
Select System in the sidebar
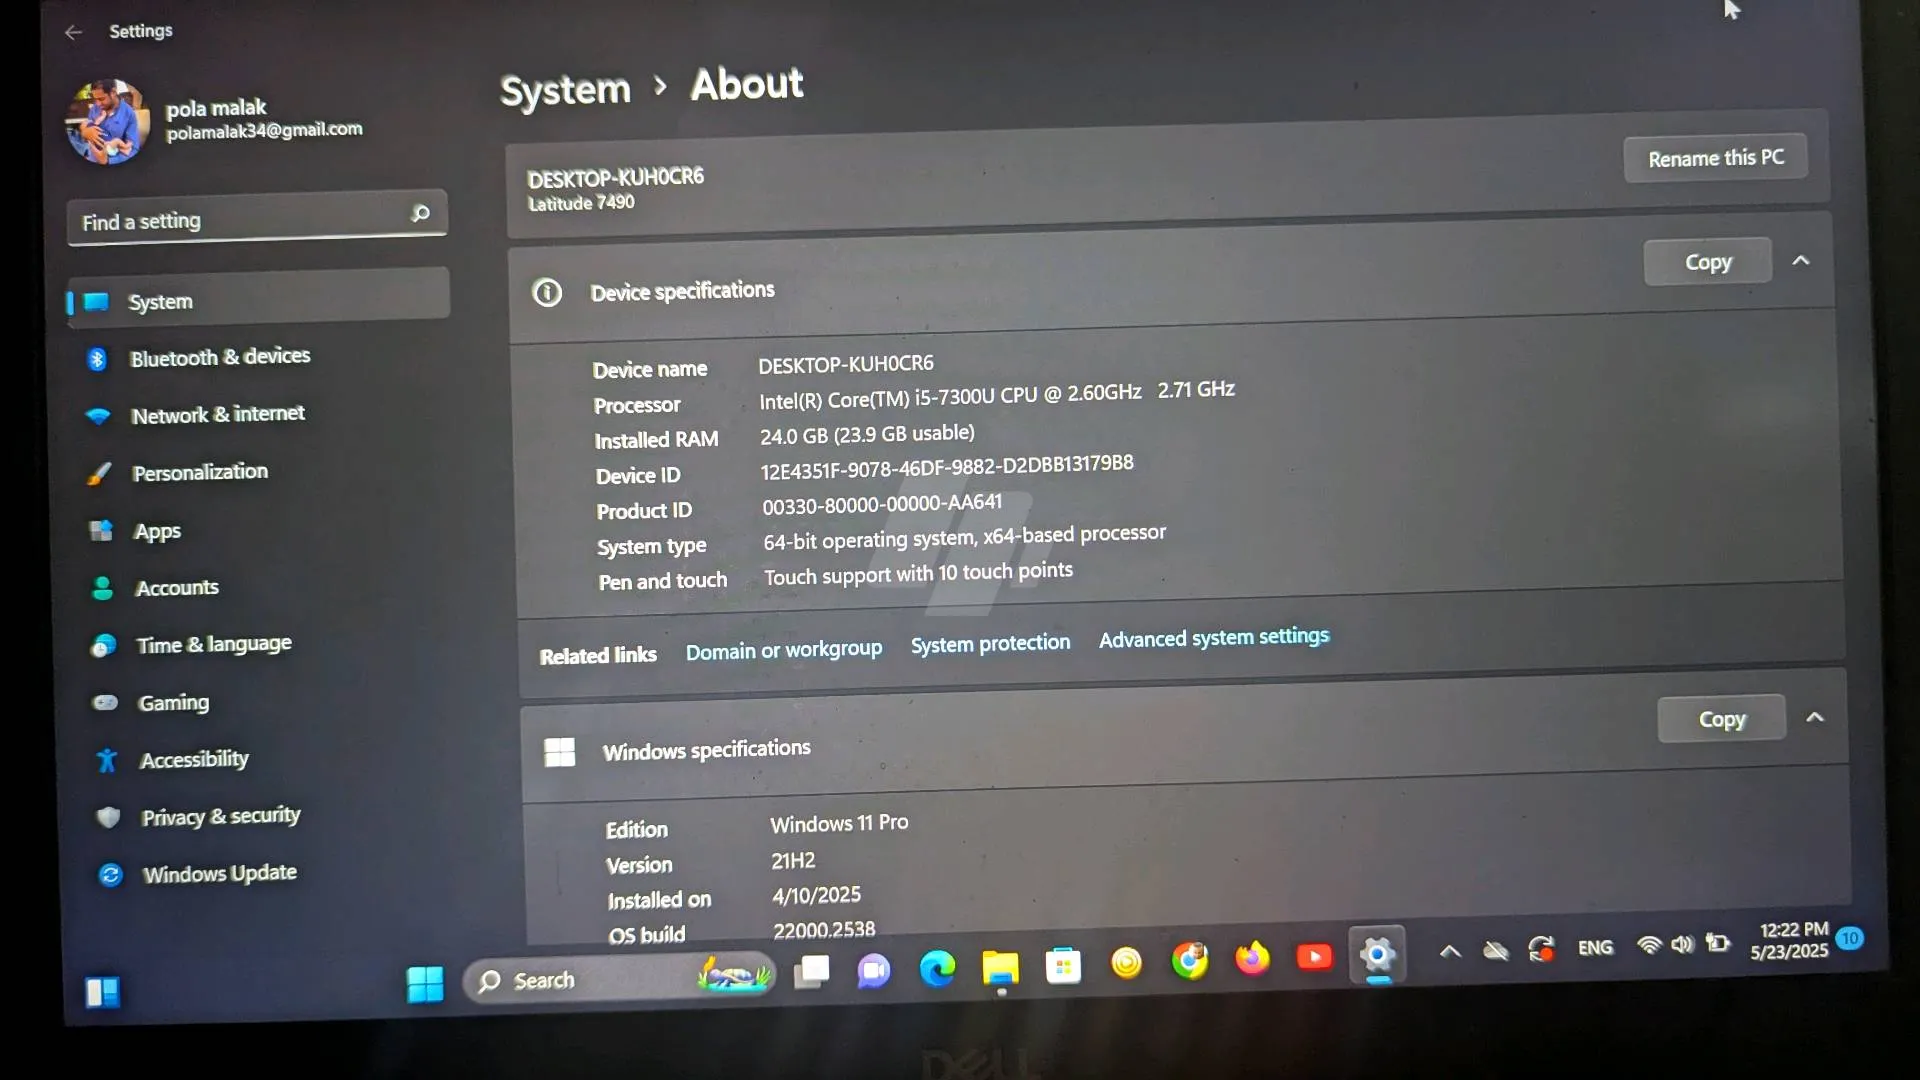[258, 297]
